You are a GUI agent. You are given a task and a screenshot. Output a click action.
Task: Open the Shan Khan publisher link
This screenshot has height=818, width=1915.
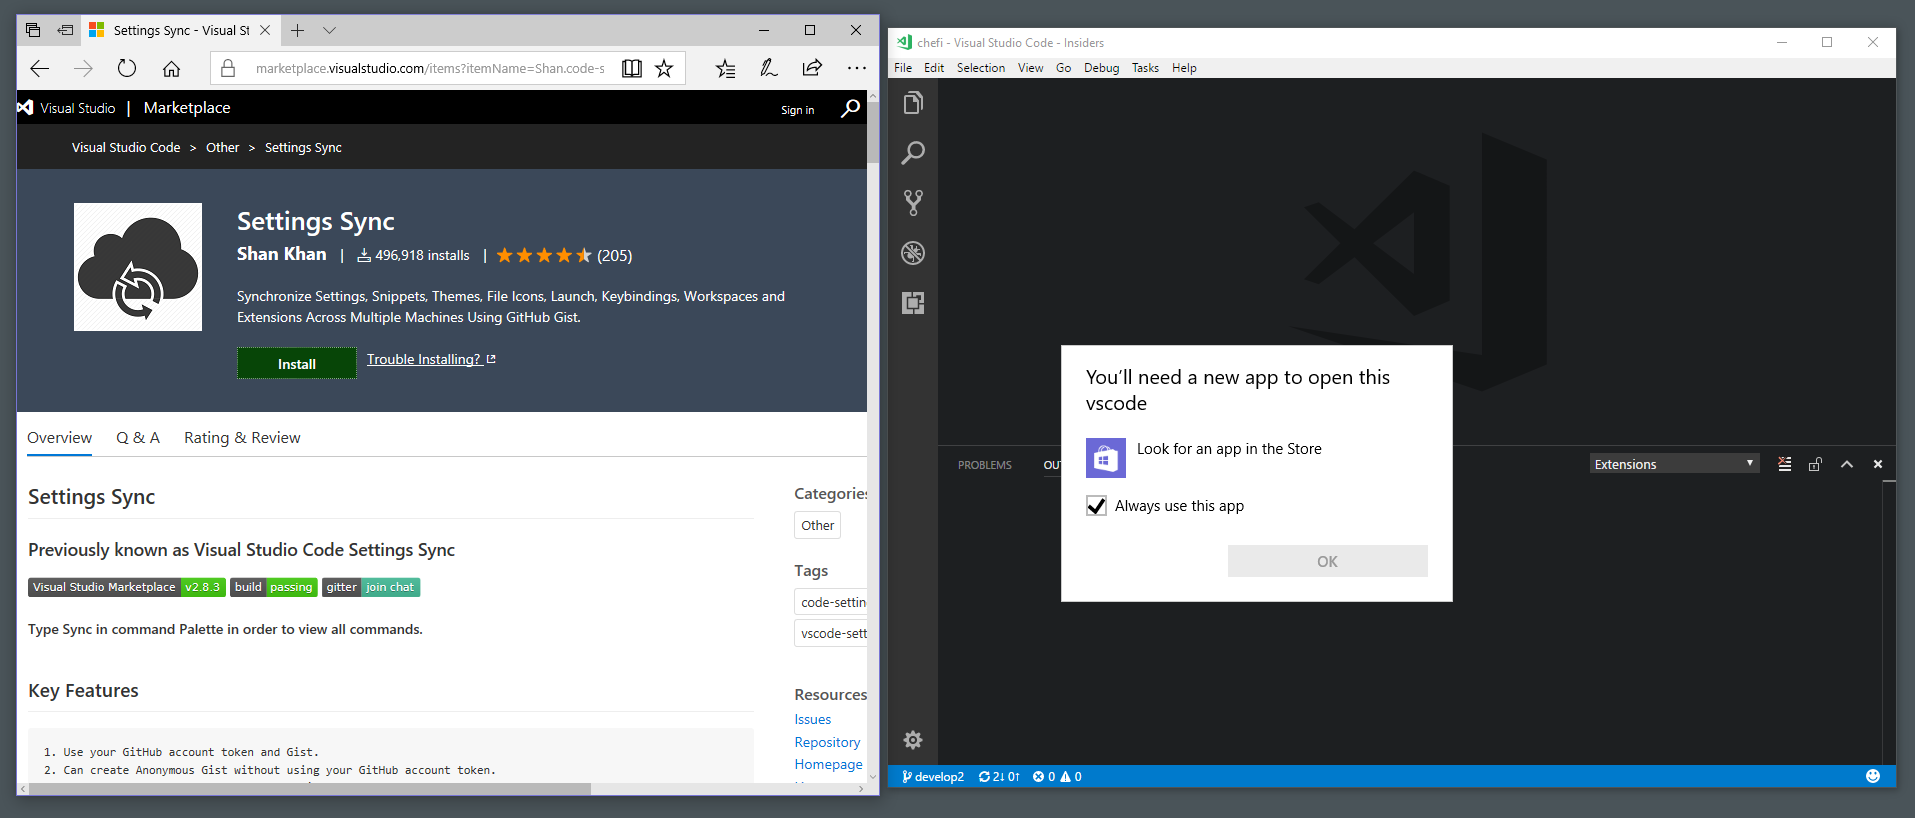(282, 254)
